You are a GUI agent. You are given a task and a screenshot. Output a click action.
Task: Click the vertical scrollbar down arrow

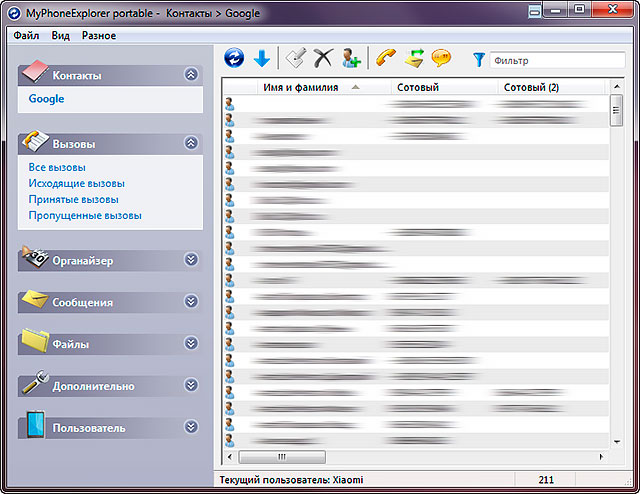coord(617,442)
